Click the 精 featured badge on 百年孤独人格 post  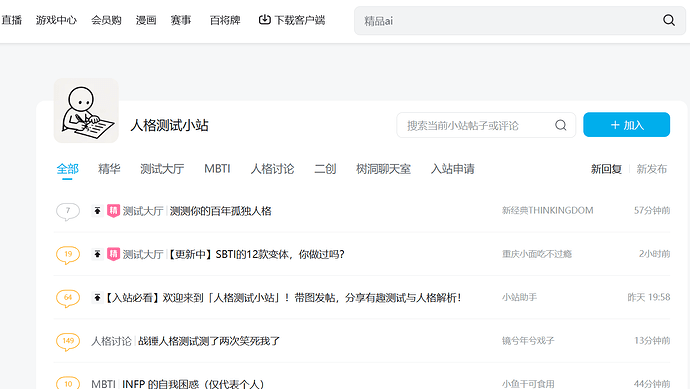114,211
